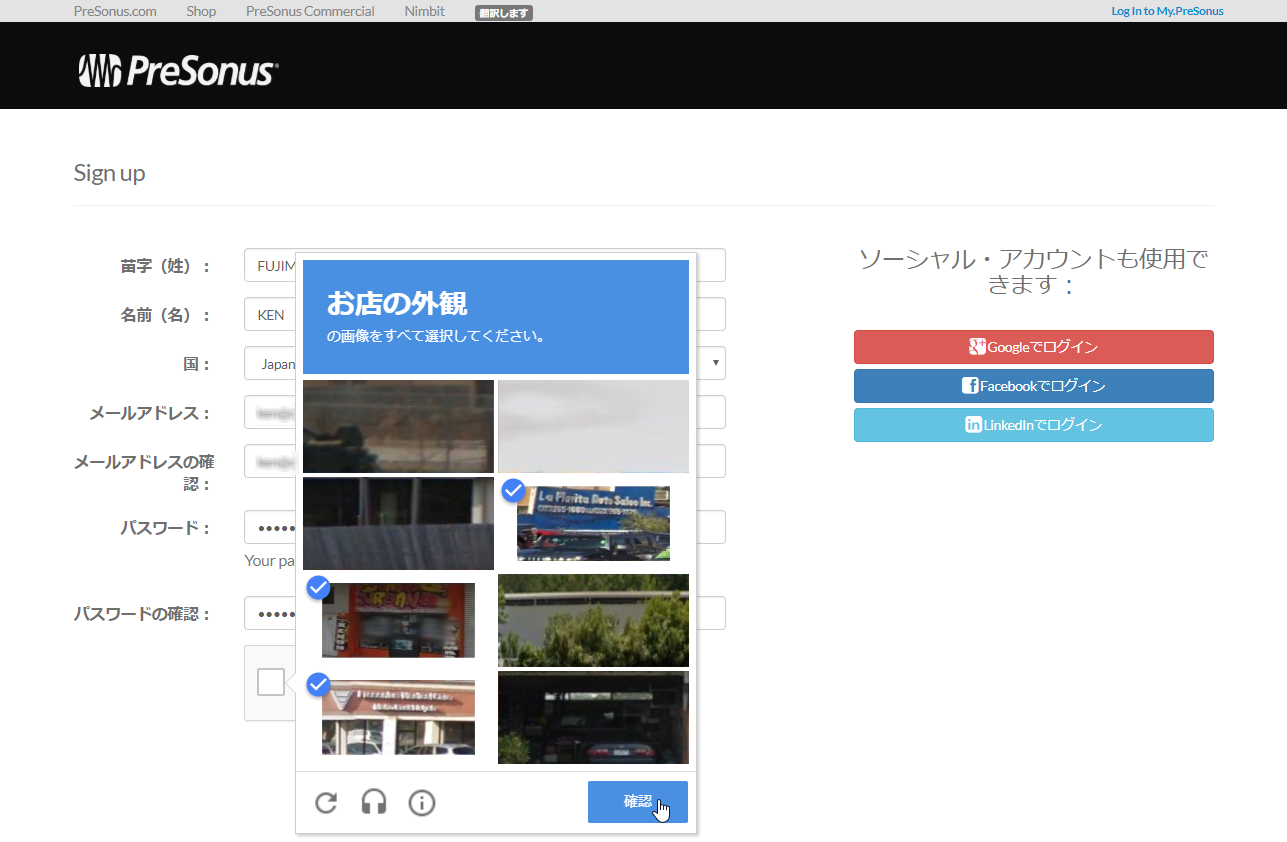1287x842 pixels.
Task: Click the パスワードの確認 confirm password field
Action: [x=485, y=613]
